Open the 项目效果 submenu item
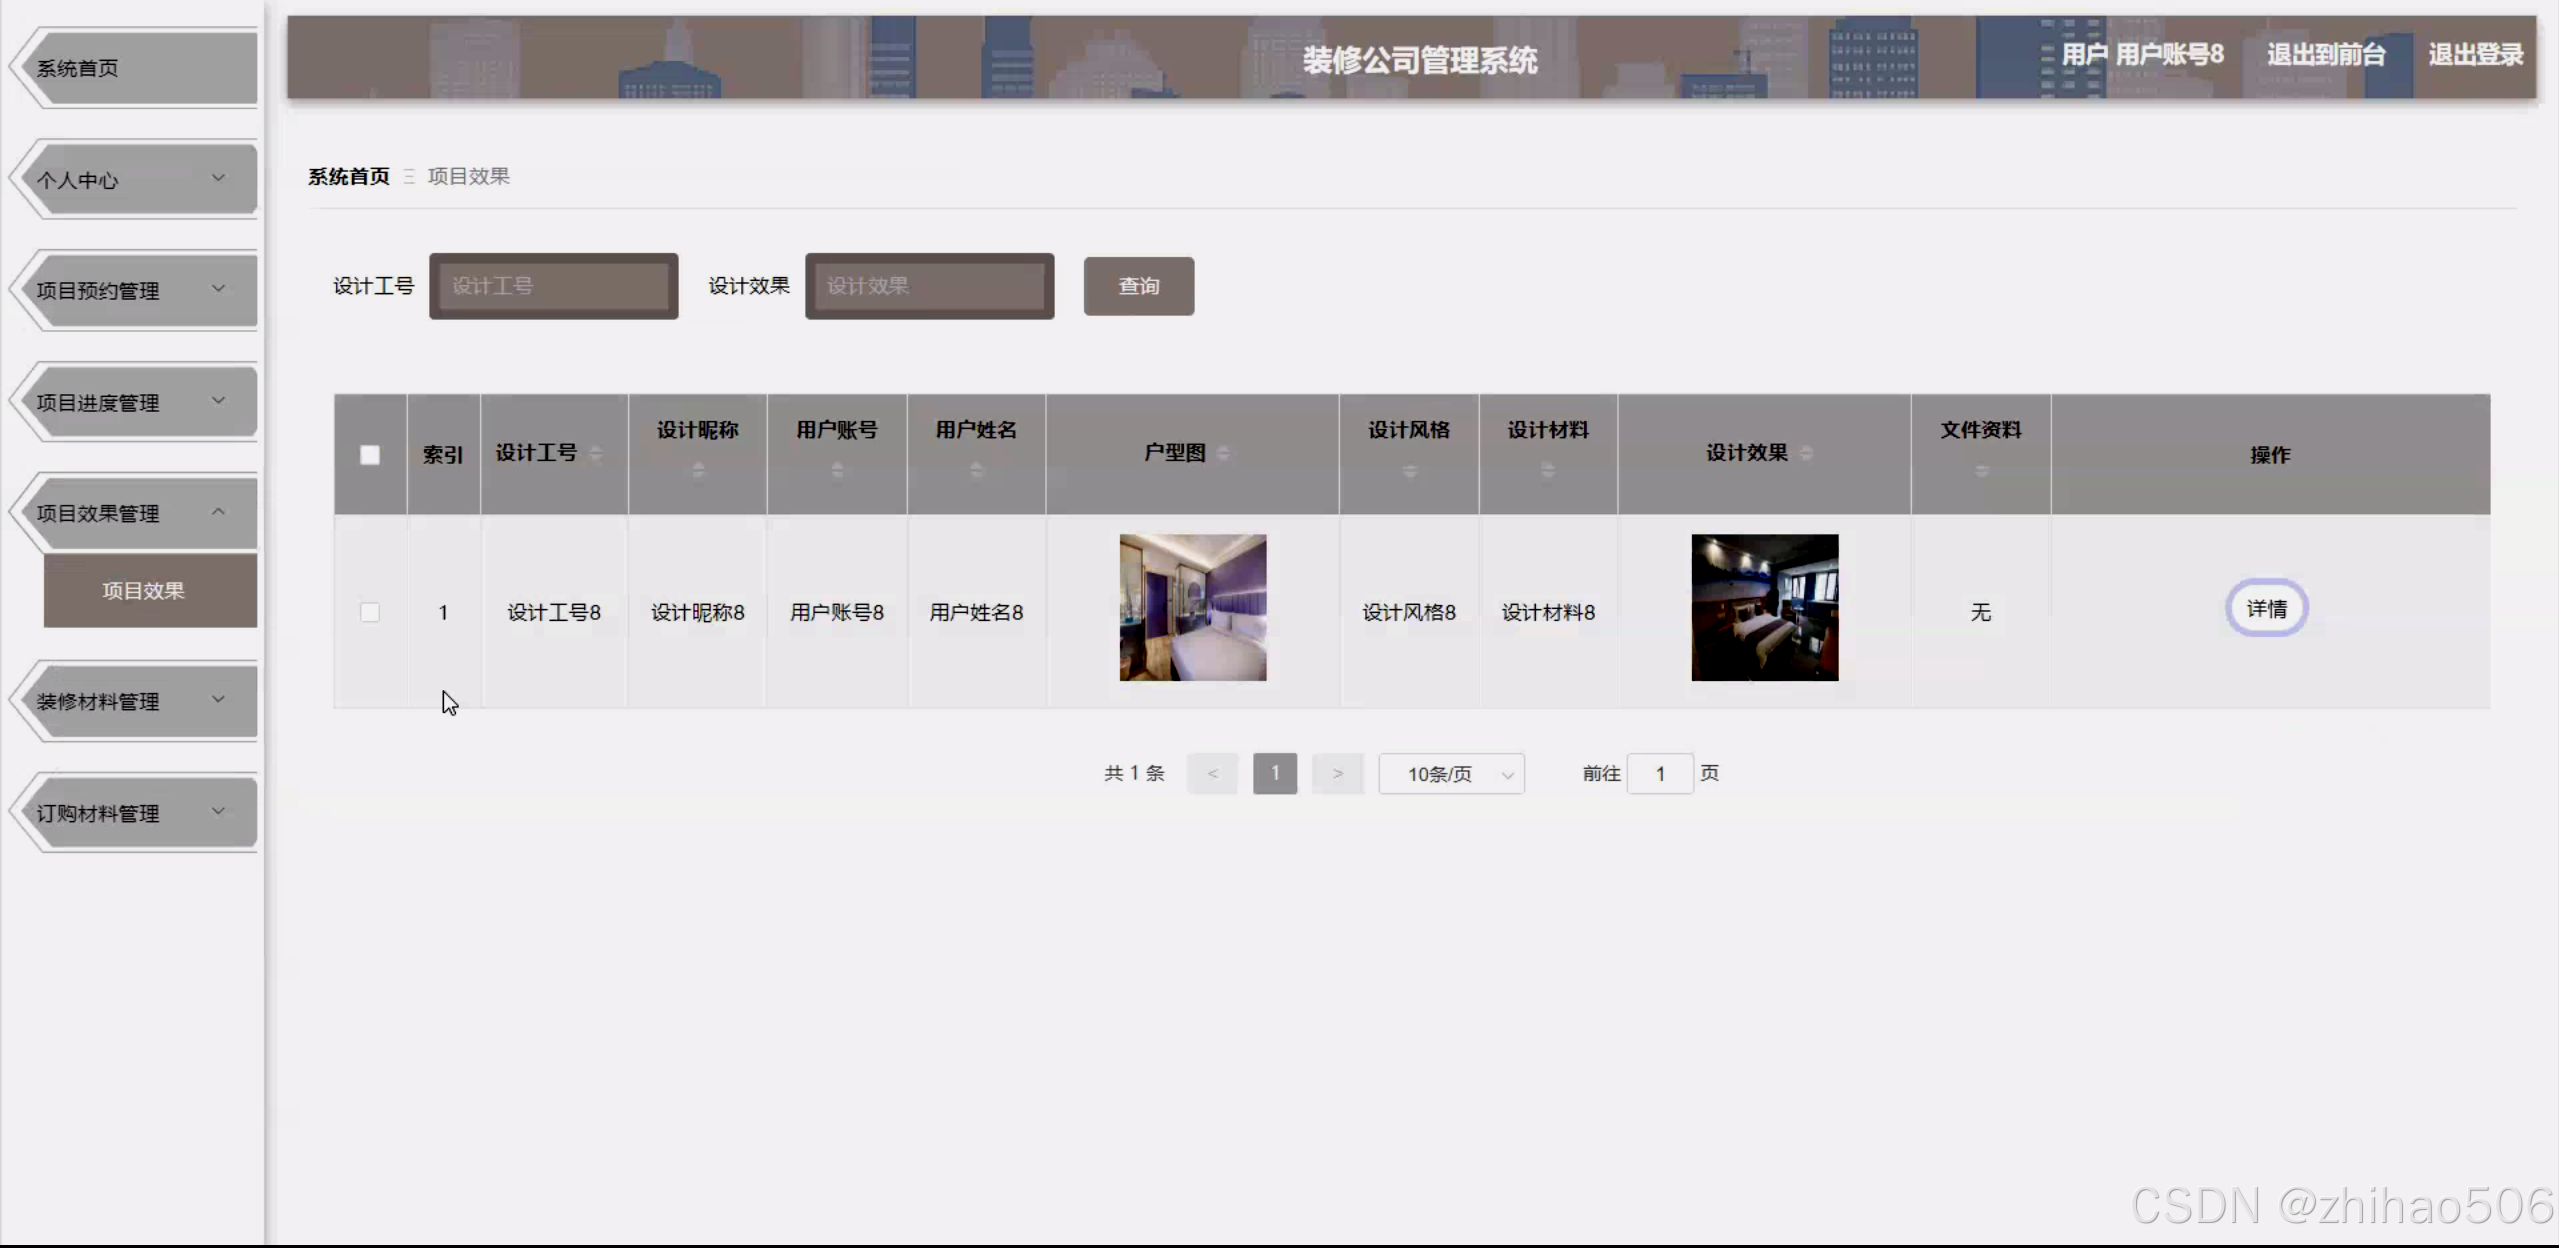 click(149, 590)
